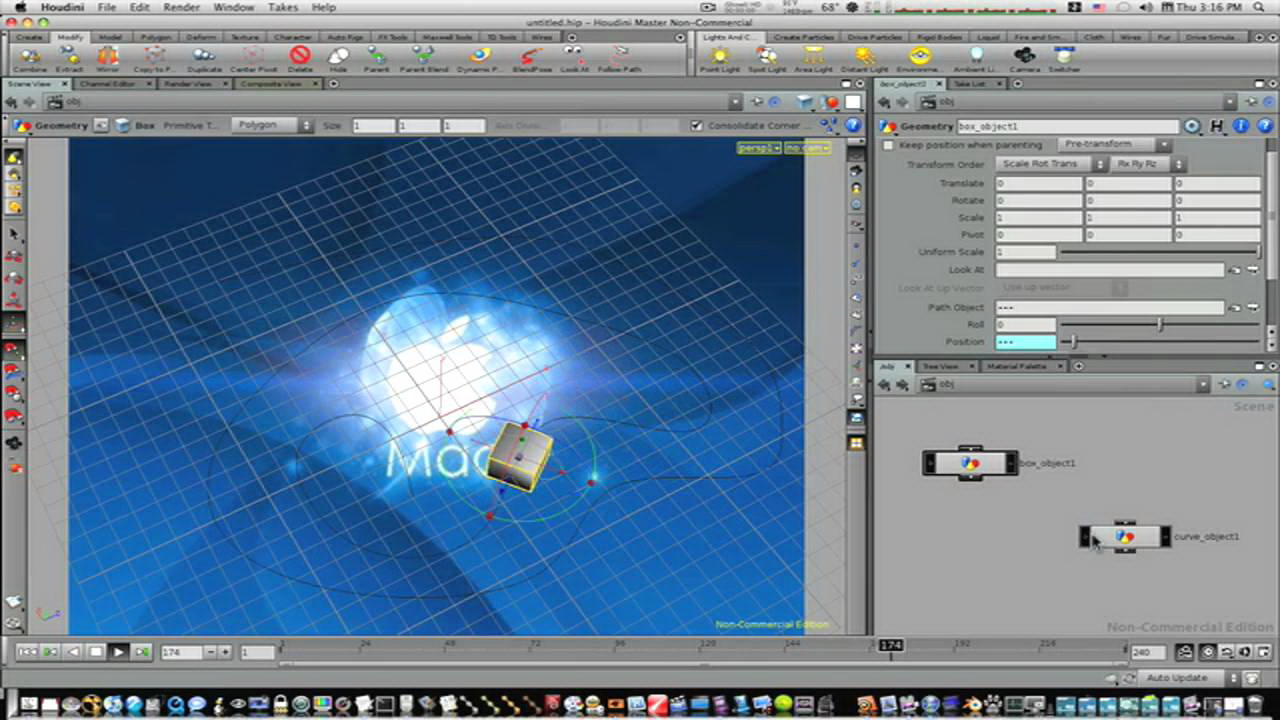This screenshot has width=1280, height=720.
Task: Toggle Consolidate Corner checkbox
Action: click(697, 126)
